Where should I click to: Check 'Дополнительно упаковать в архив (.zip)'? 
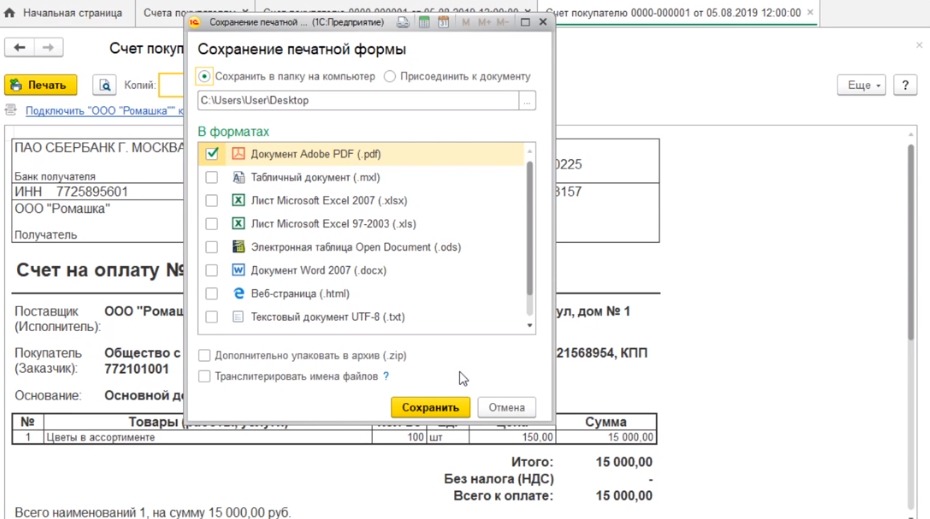(x=204, y=355)
